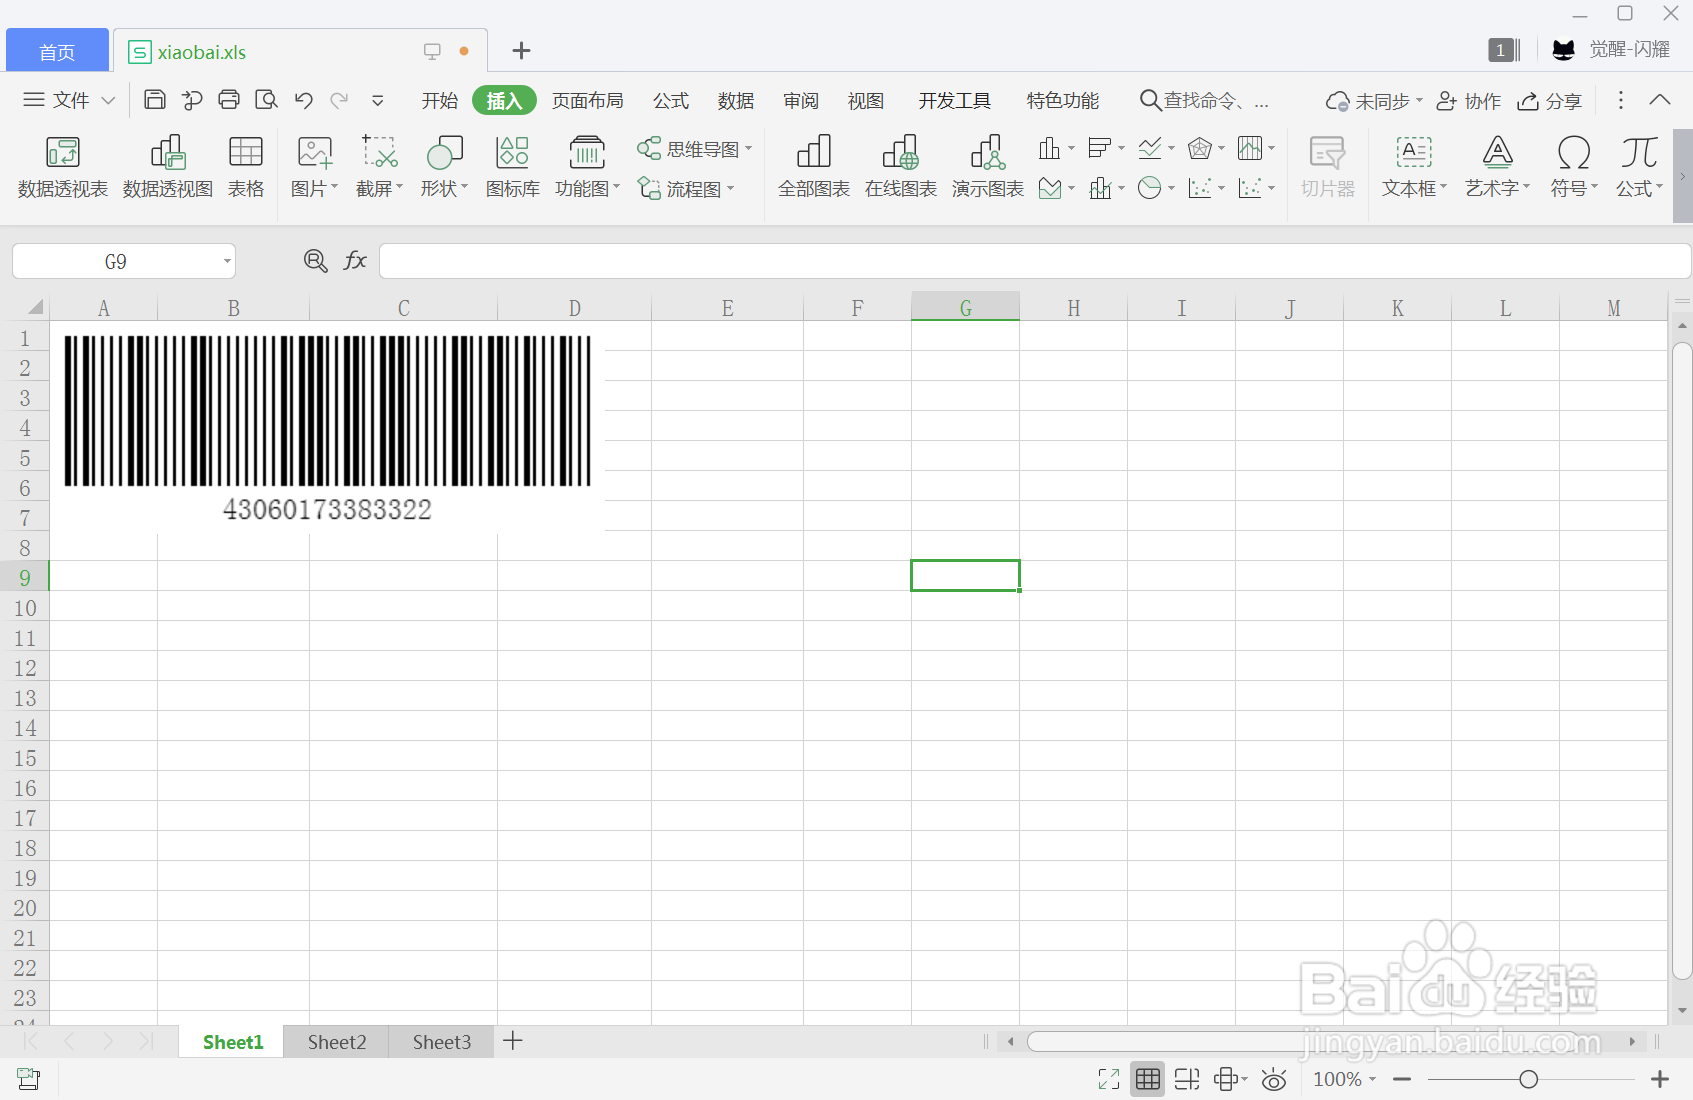1693x1100 pixels.
Task: Toggle eye protection mode icon
Action: tap(1274, 1079)
